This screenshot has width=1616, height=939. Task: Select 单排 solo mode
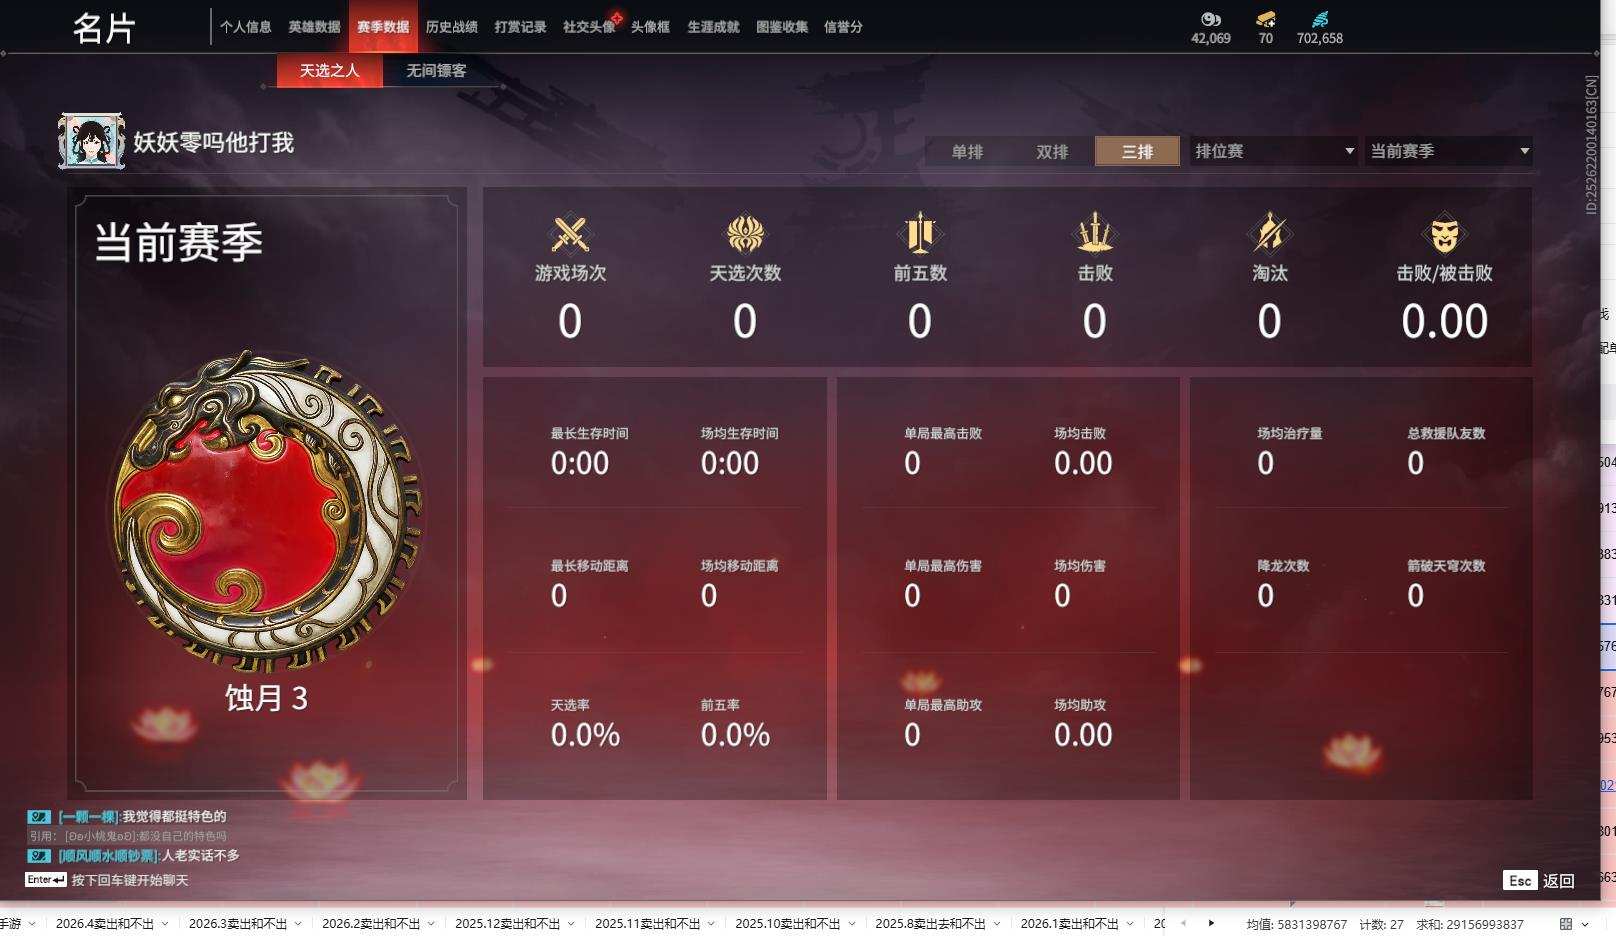(x=967, y=152)
